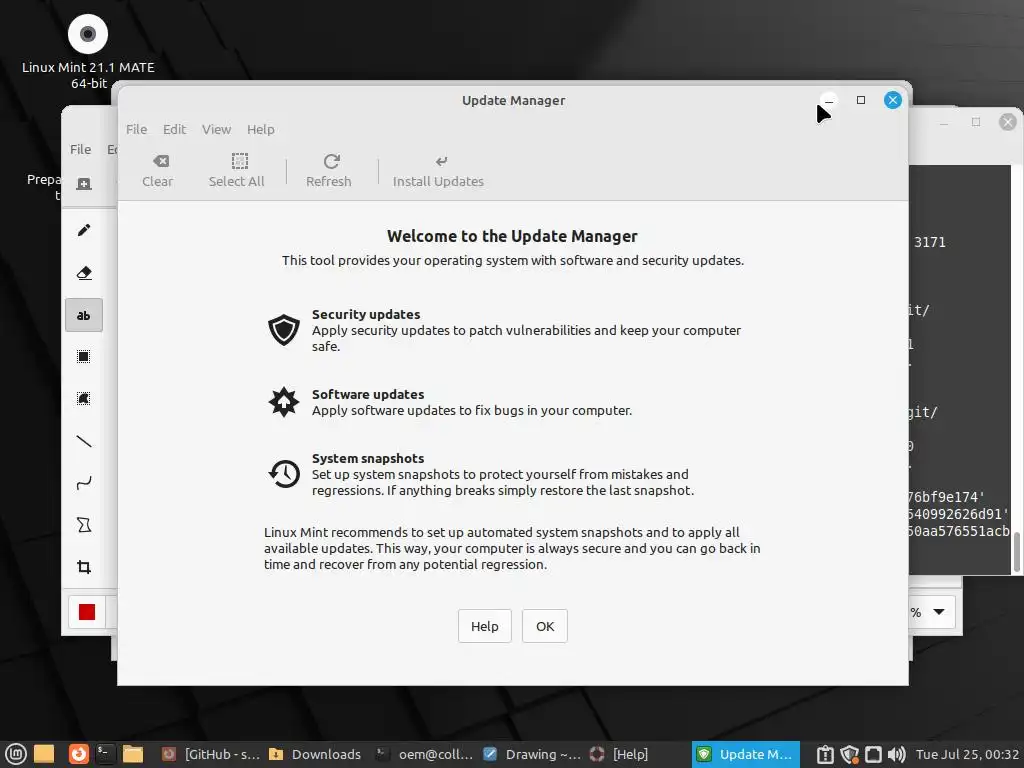
Task: Select the eraser tool in Drawing window
Action: (84, 273)
